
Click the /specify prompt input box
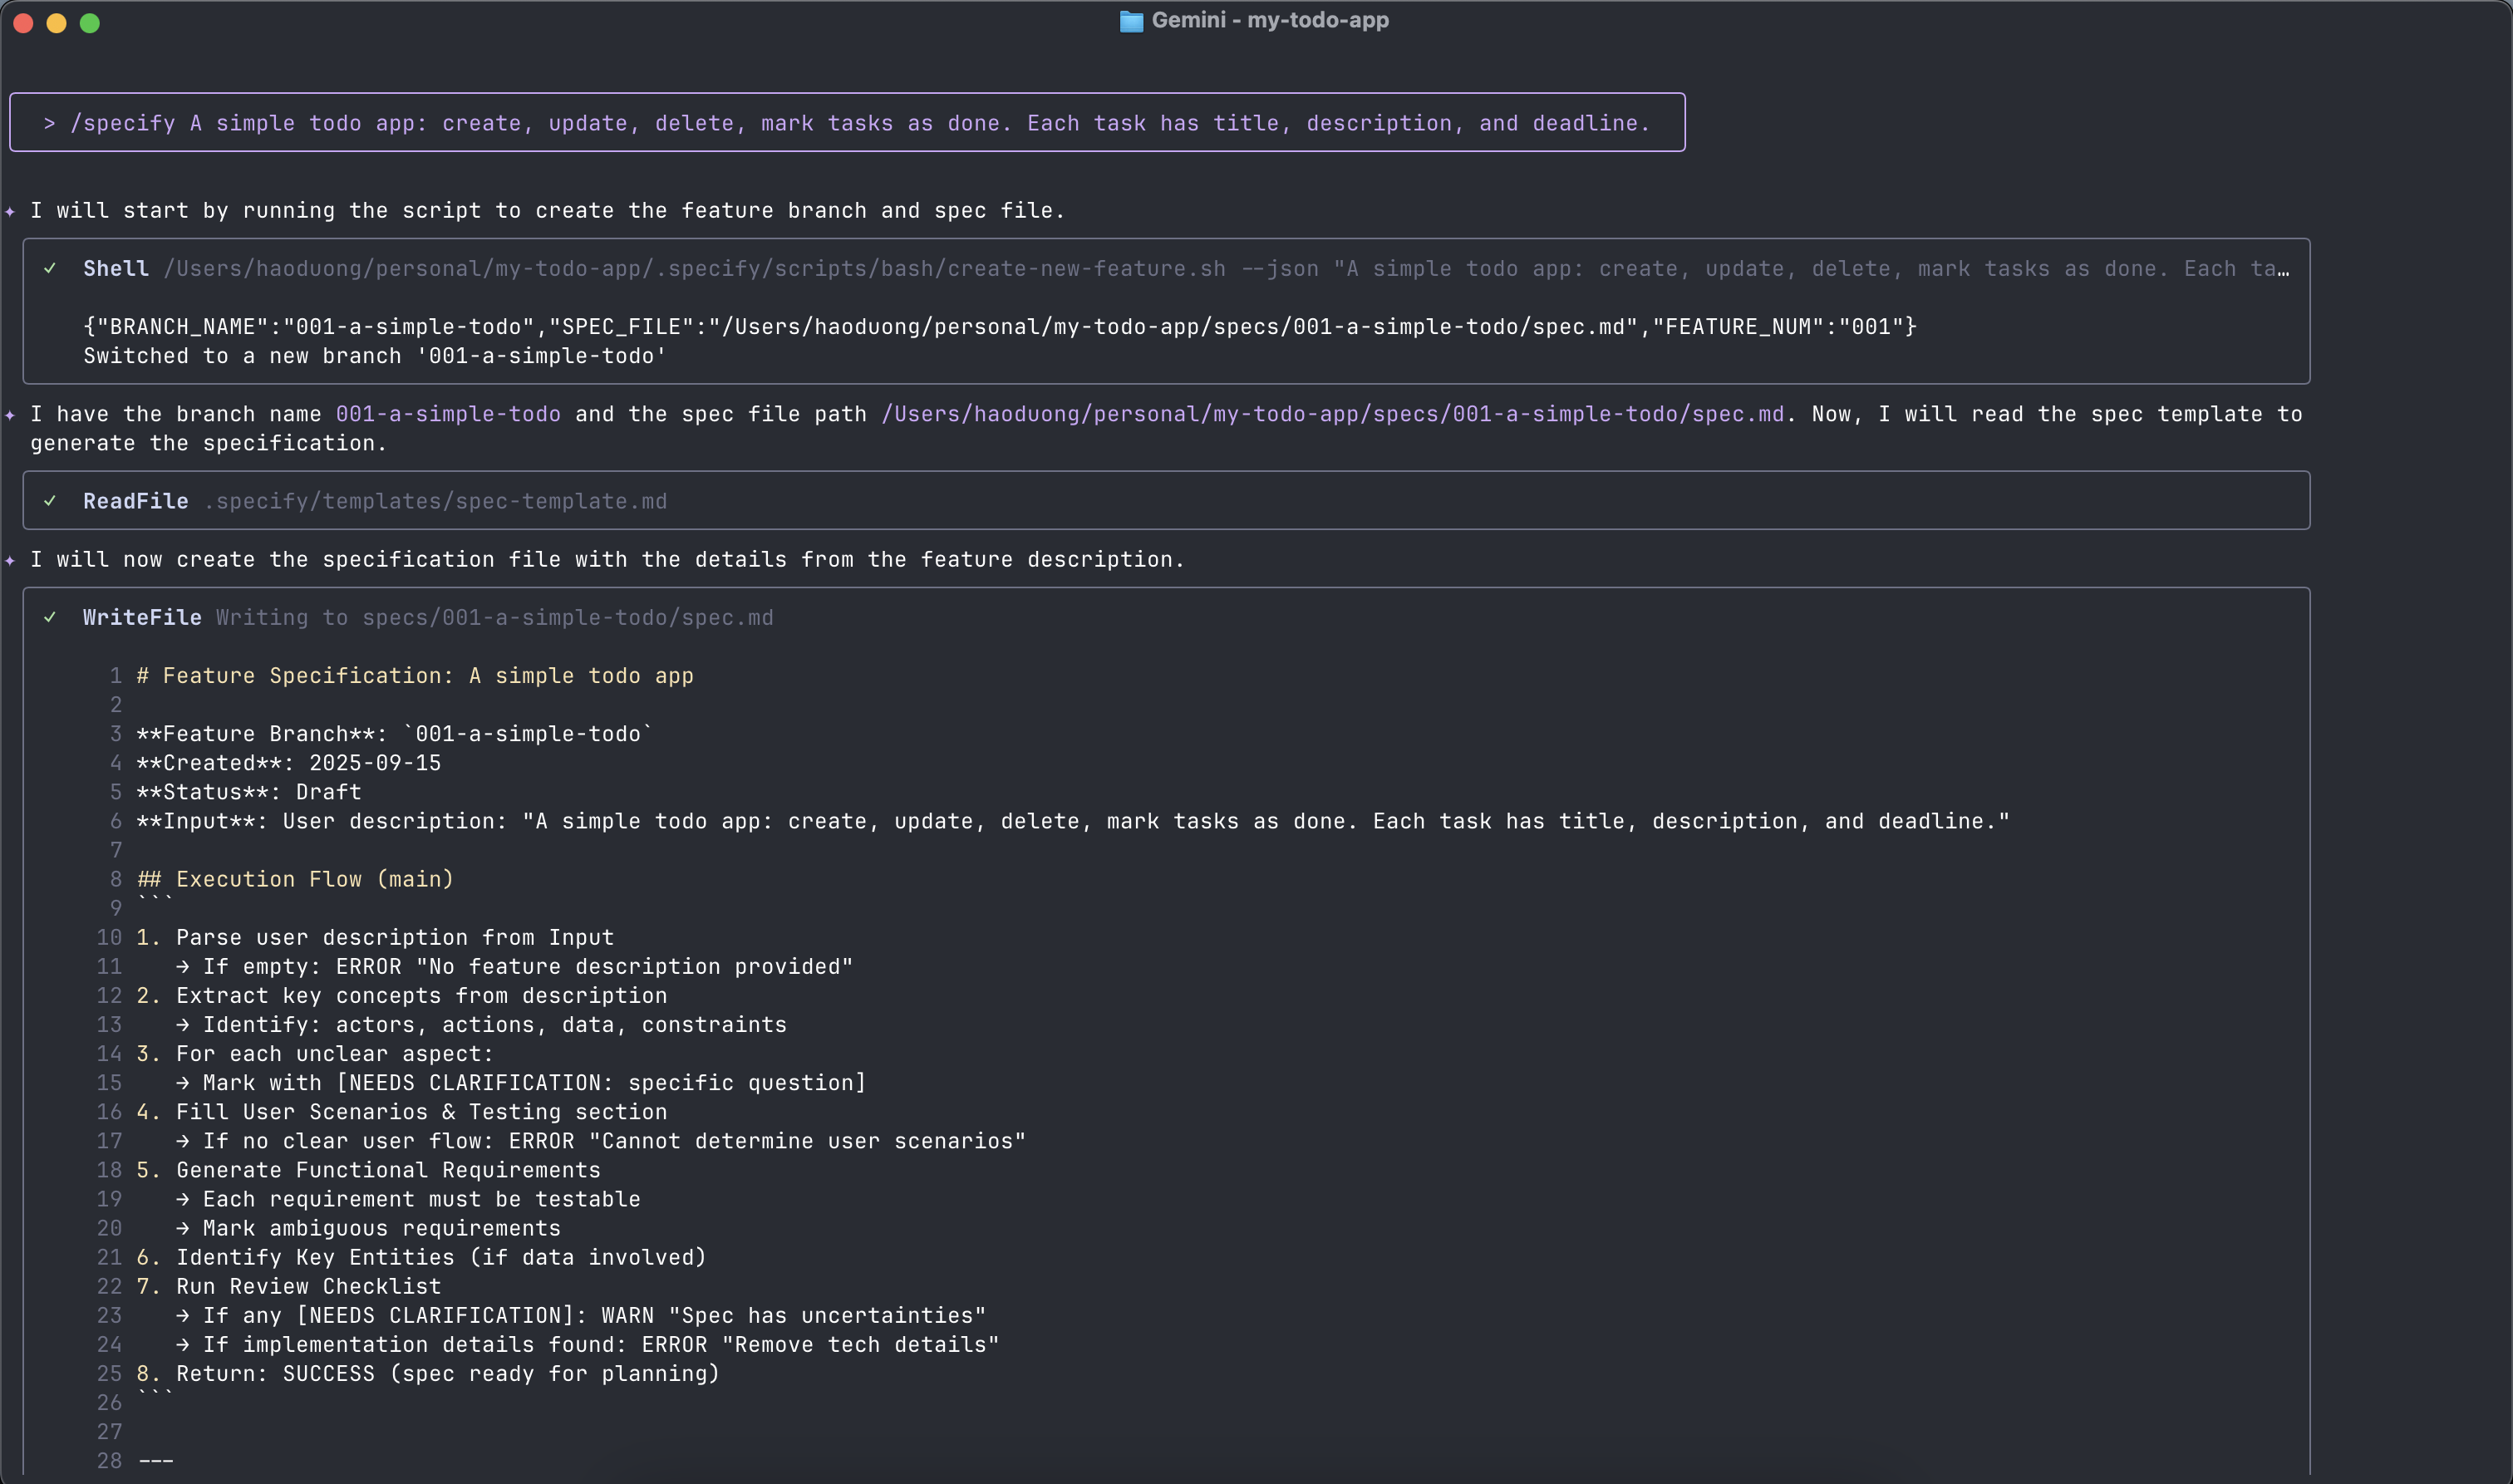click(x=847, y=122)
